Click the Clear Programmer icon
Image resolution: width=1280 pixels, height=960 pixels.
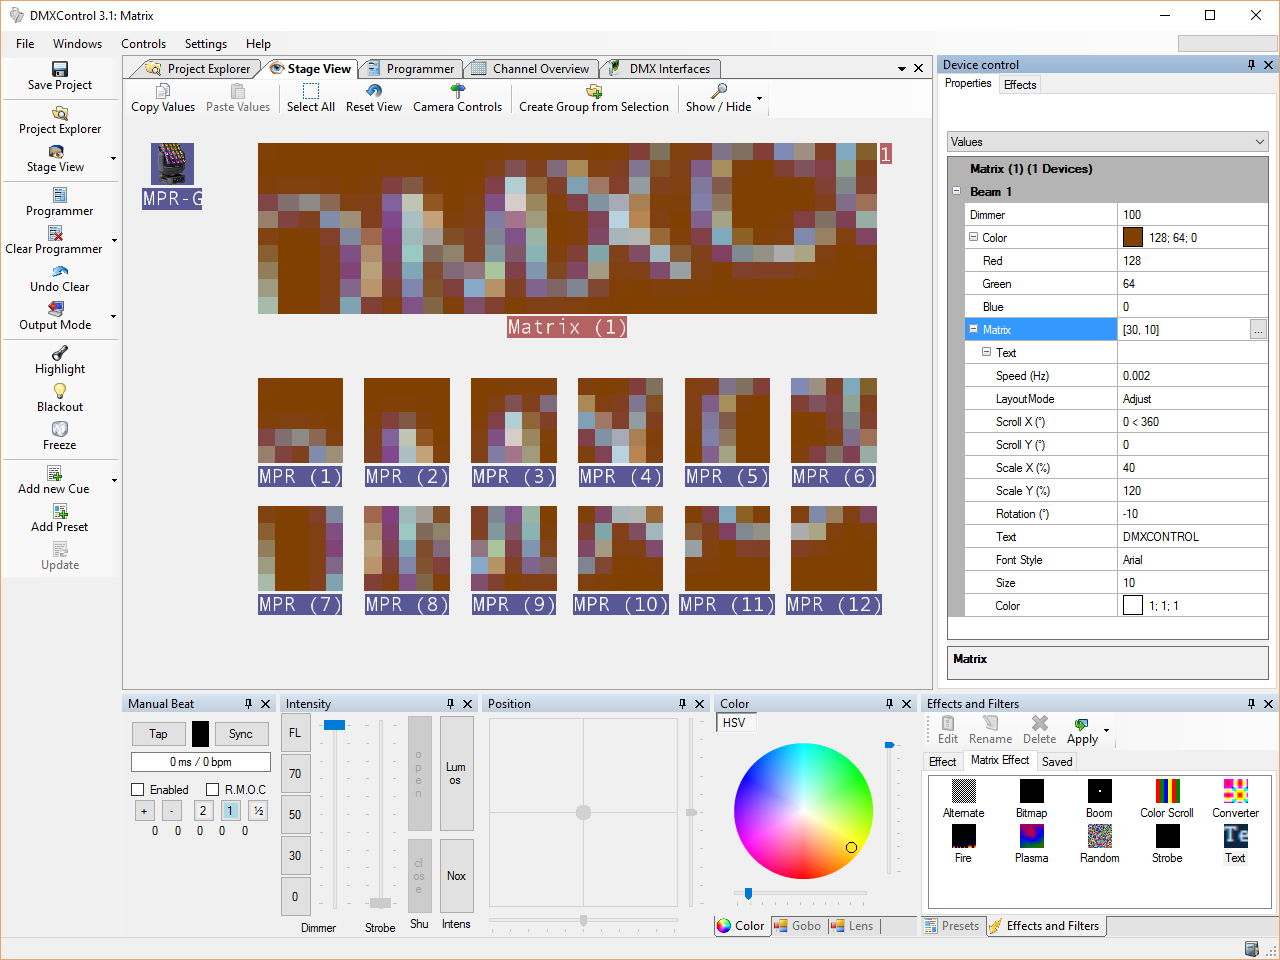(56, 233)
